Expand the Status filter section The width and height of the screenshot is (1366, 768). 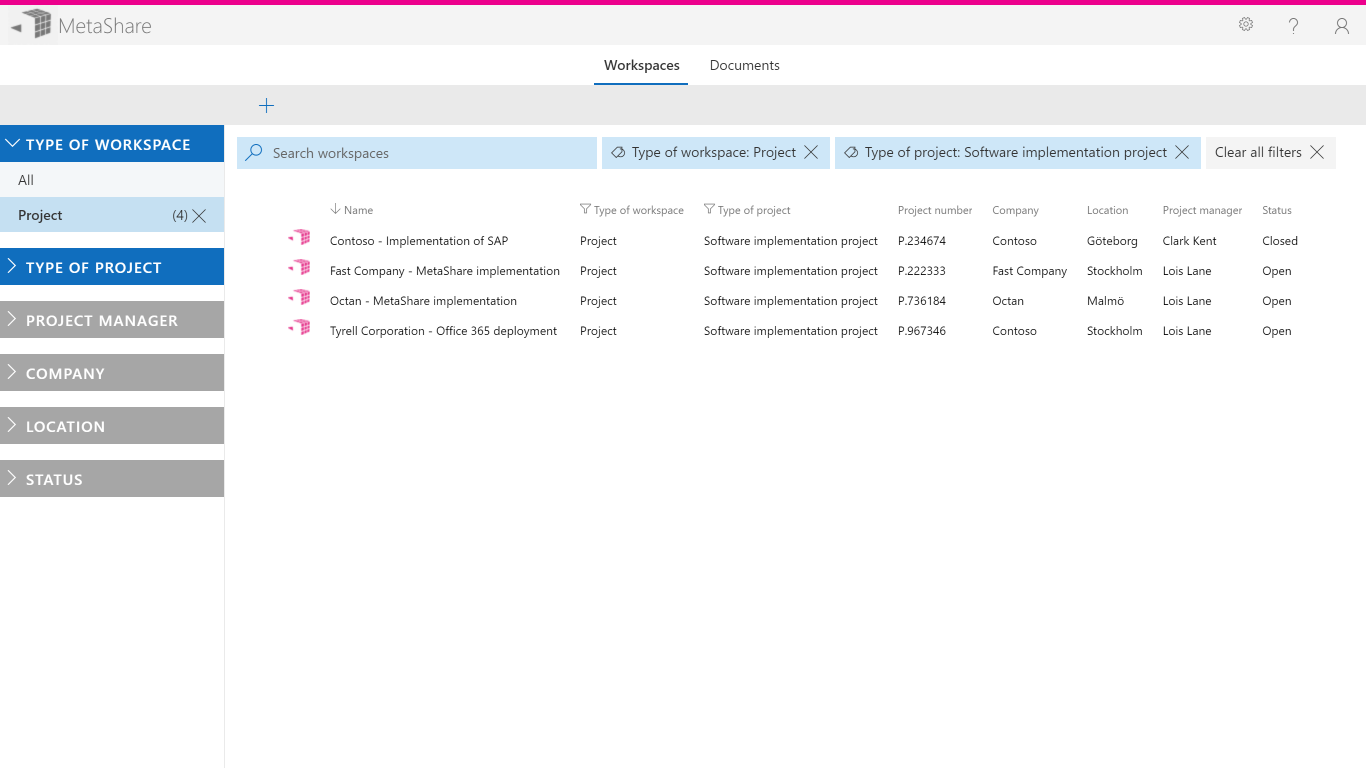(x=112, y=479)
